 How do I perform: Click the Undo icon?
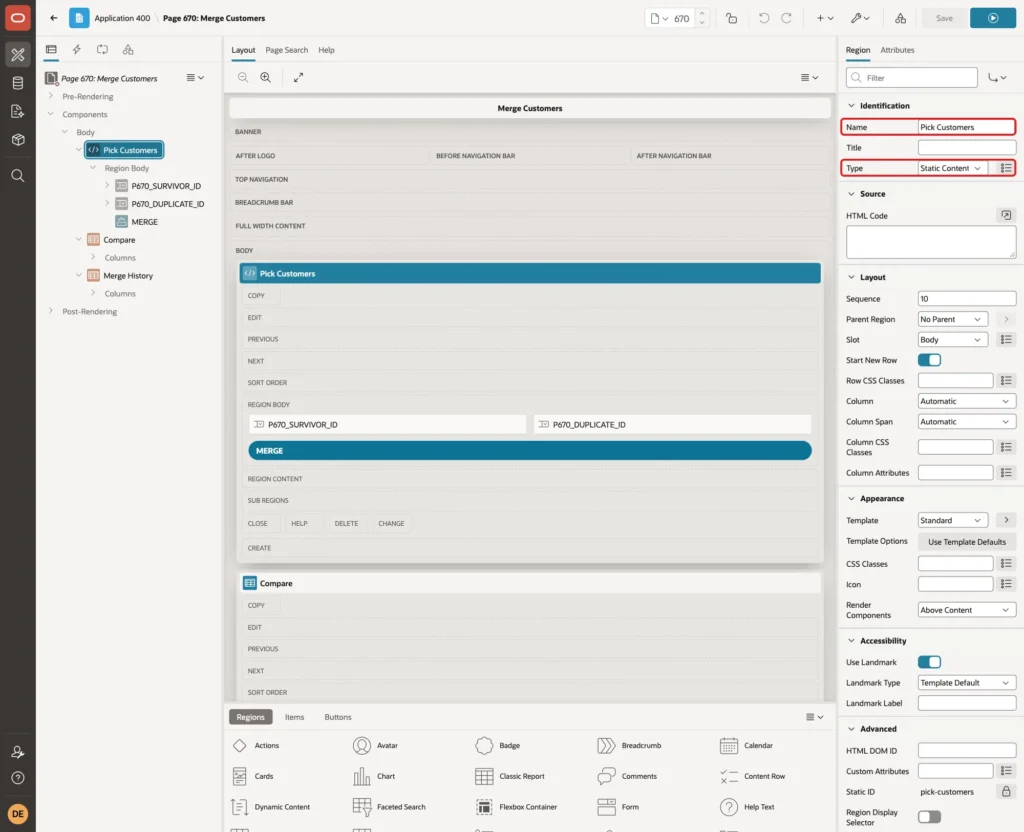763,18
